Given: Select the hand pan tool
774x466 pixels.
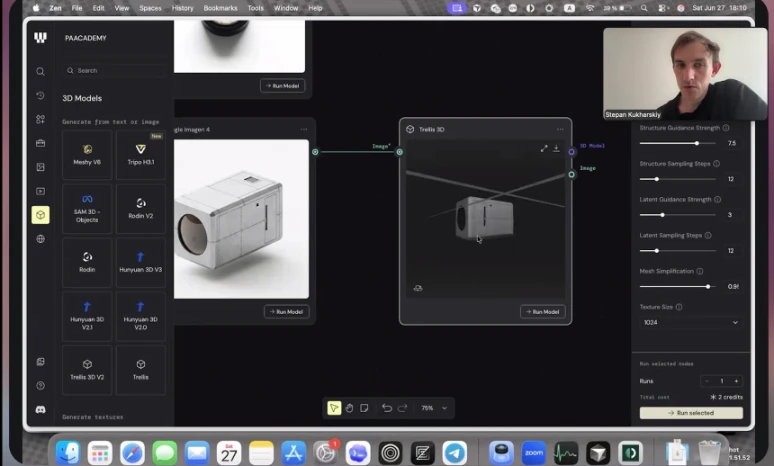Looking at the screenshot, I should coord(349,408).
